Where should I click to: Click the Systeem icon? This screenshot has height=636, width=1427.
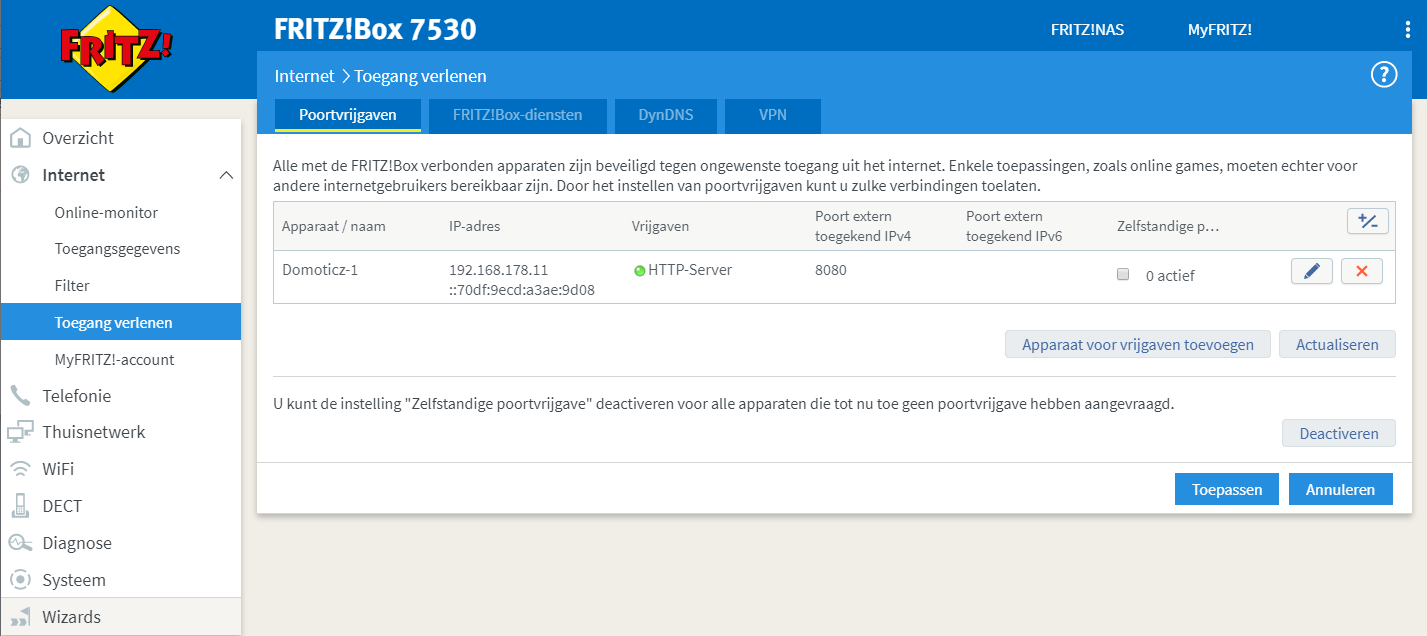coord(20,580)
